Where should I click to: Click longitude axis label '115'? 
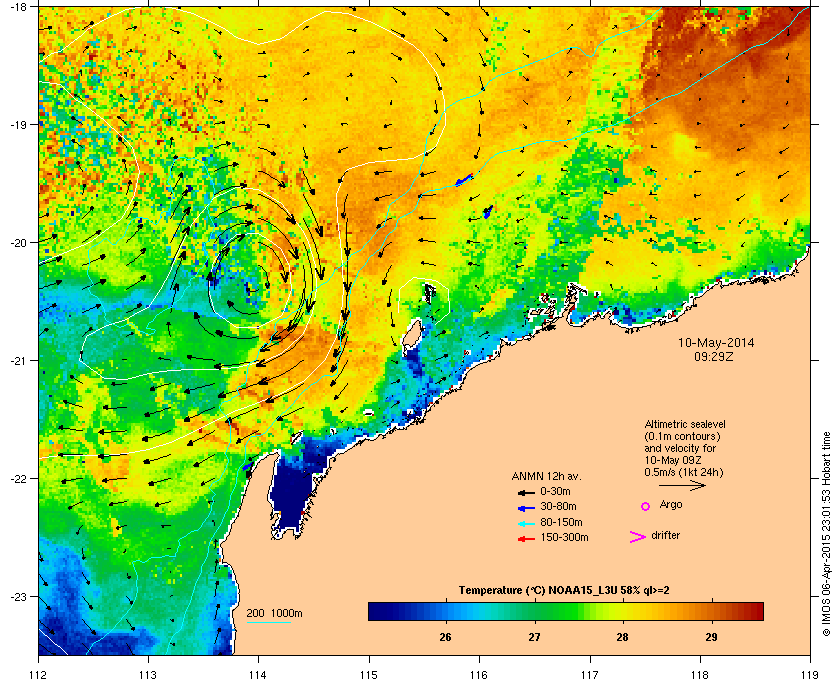[369, 674]
